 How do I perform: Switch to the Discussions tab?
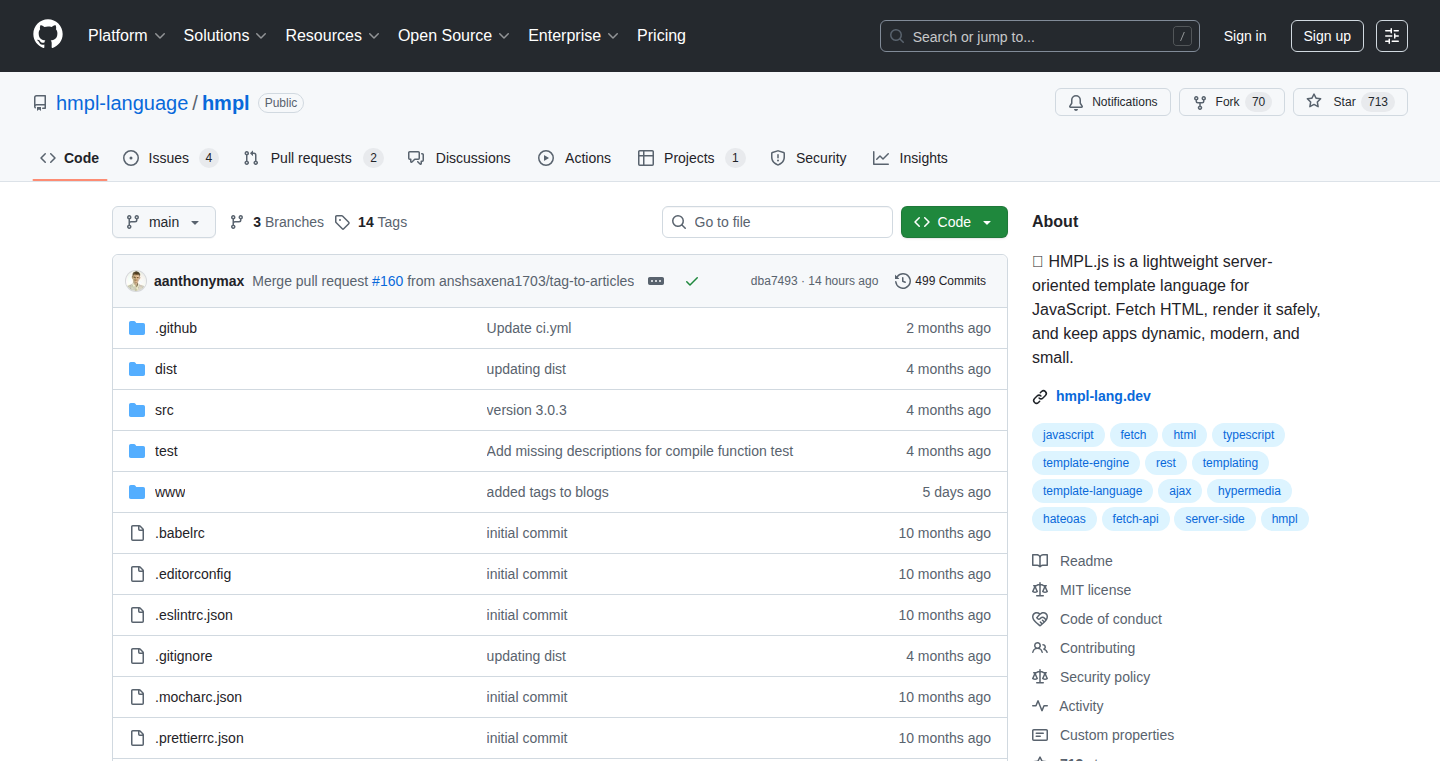[459, 158]
